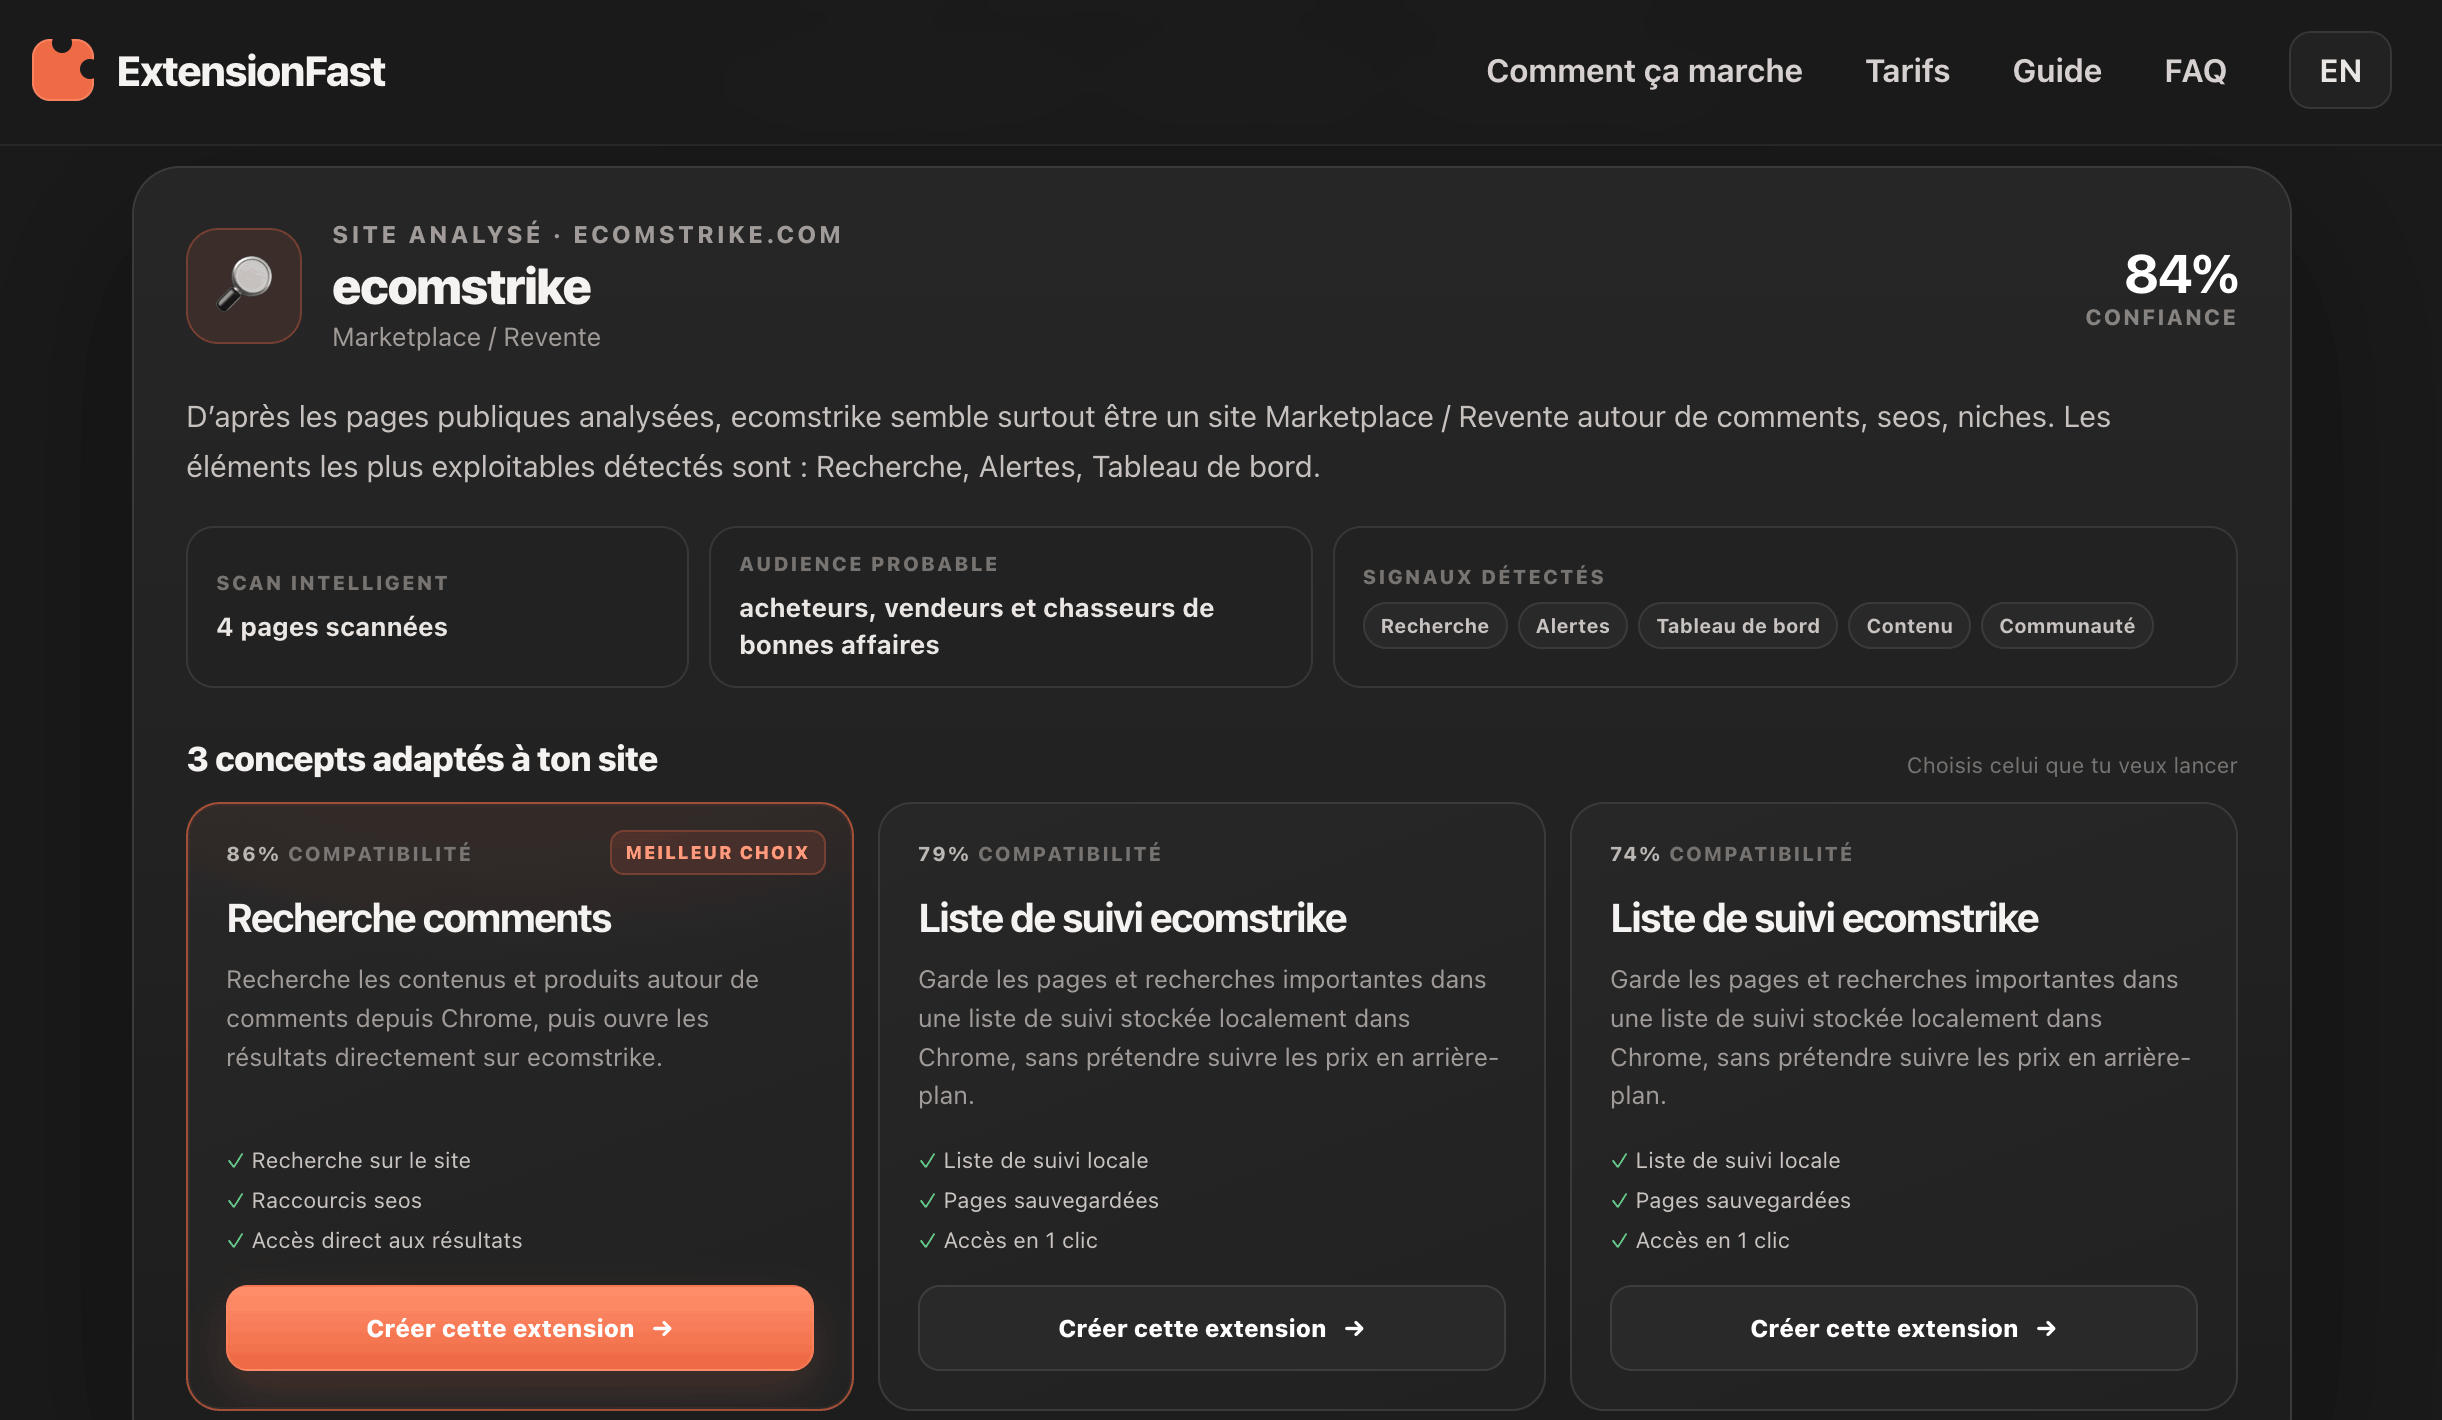Open the ExtensionFast home link text

pos(250,71)
